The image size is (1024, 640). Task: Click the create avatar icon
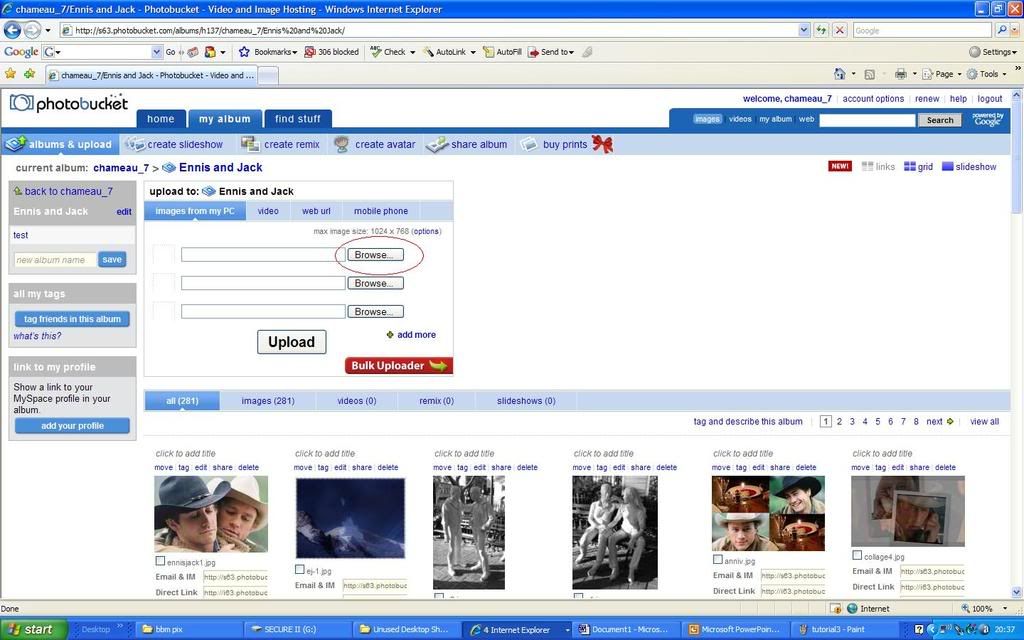341,144
